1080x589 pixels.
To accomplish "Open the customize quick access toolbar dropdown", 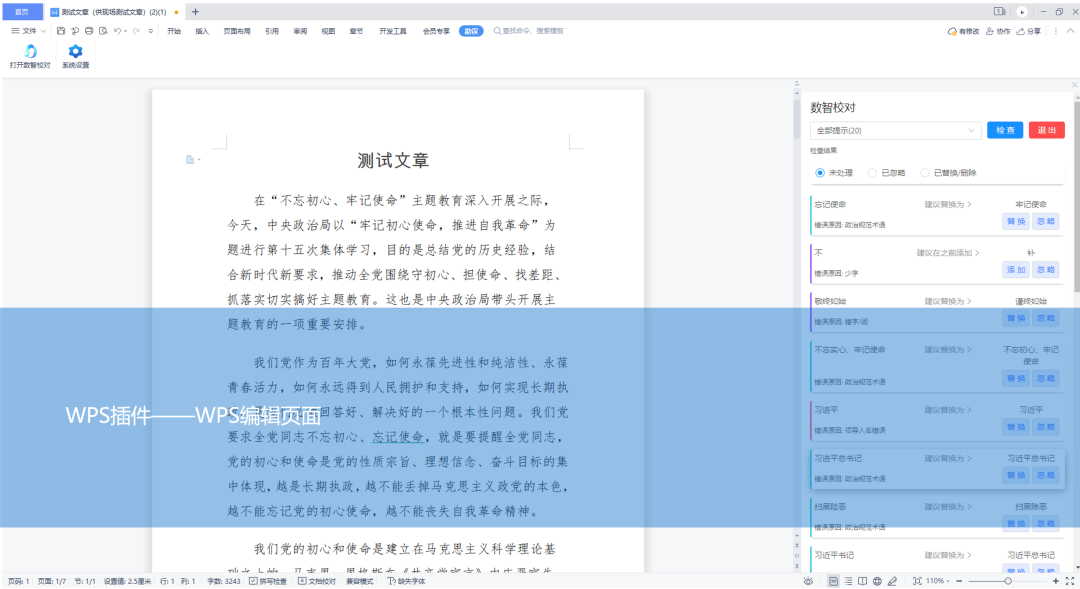I will [150, 31].
